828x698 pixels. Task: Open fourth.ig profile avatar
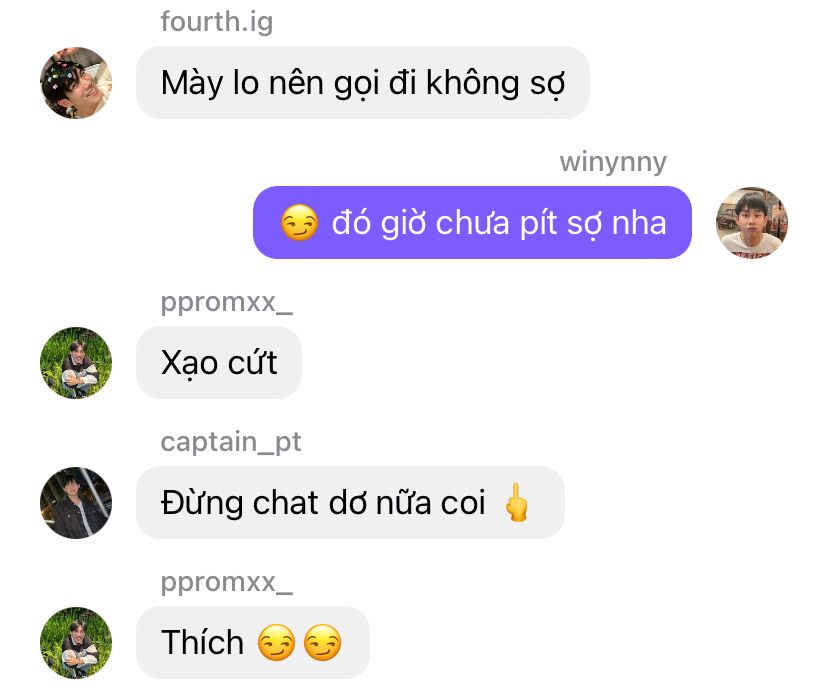click(76, 83)
